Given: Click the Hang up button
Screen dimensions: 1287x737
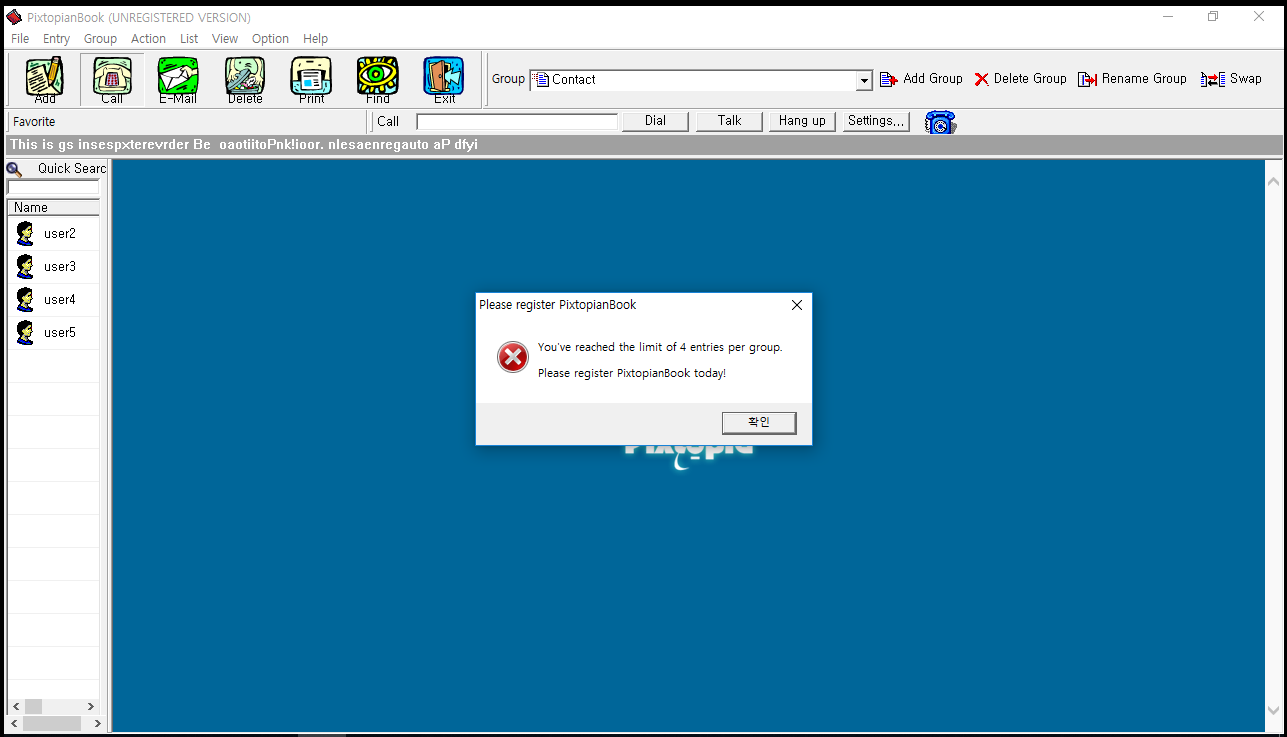Looking at the screenshot, I should (x=802, y=121).
